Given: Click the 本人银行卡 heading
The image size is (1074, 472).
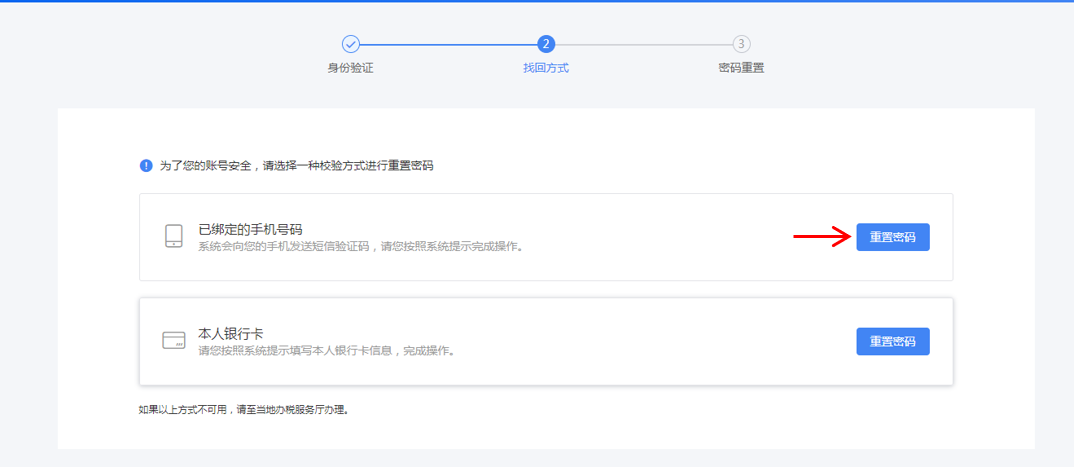Looking at the screenshot, I should coord(230,333).
